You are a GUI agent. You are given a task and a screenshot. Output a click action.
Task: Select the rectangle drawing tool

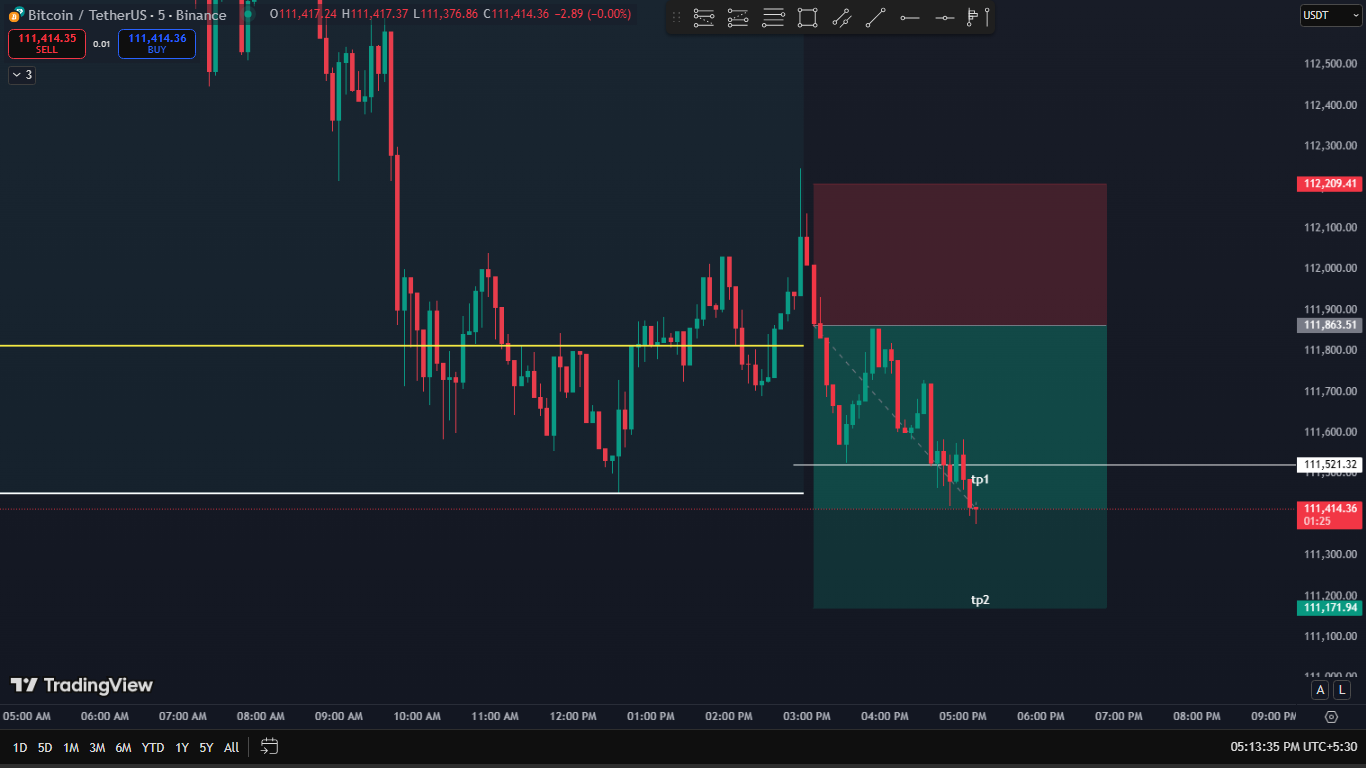point(807,17)
